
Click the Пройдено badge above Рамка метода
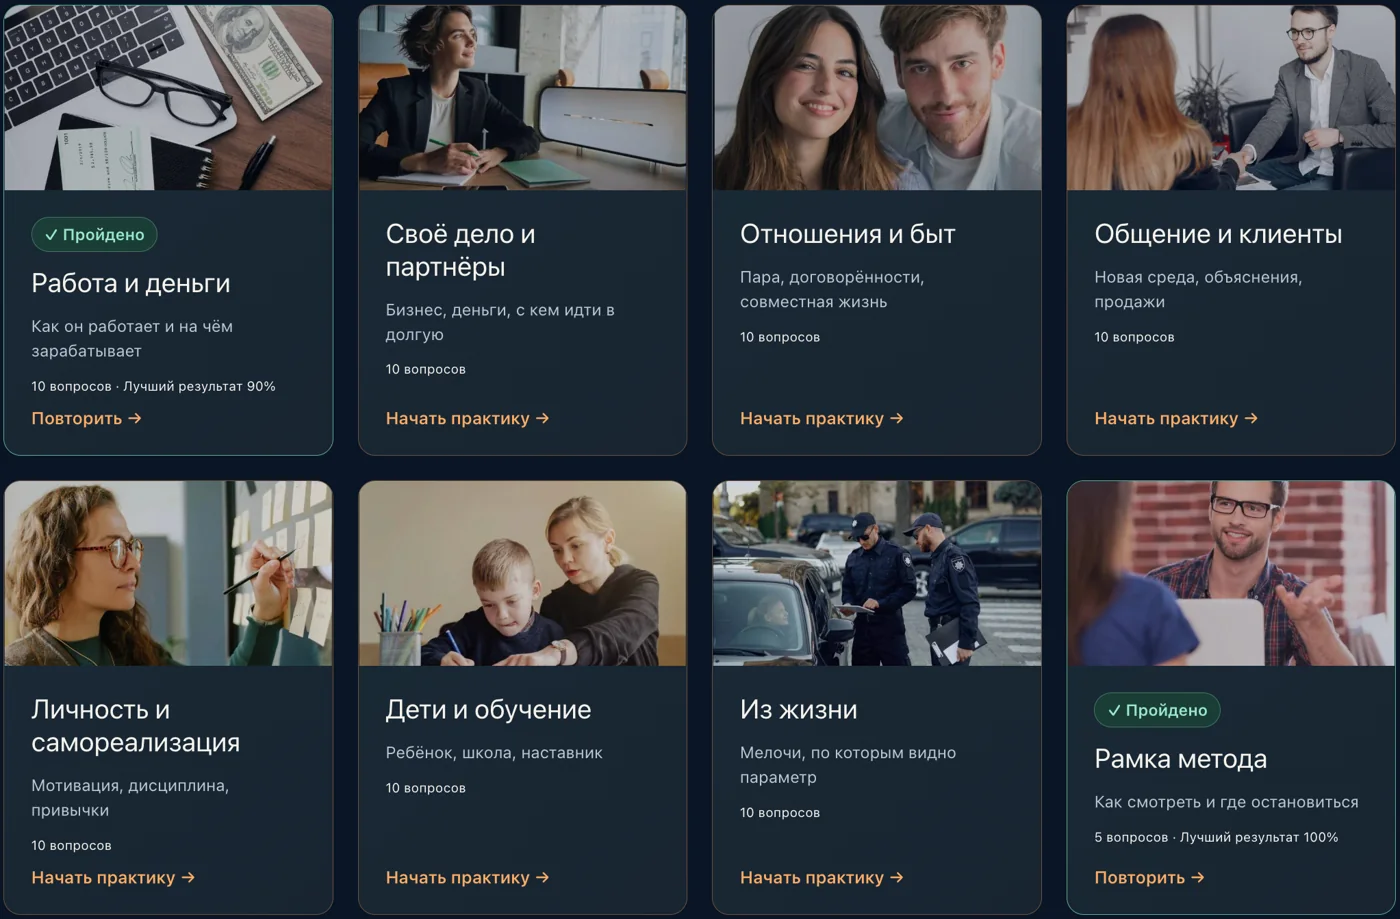[1157, 710]
